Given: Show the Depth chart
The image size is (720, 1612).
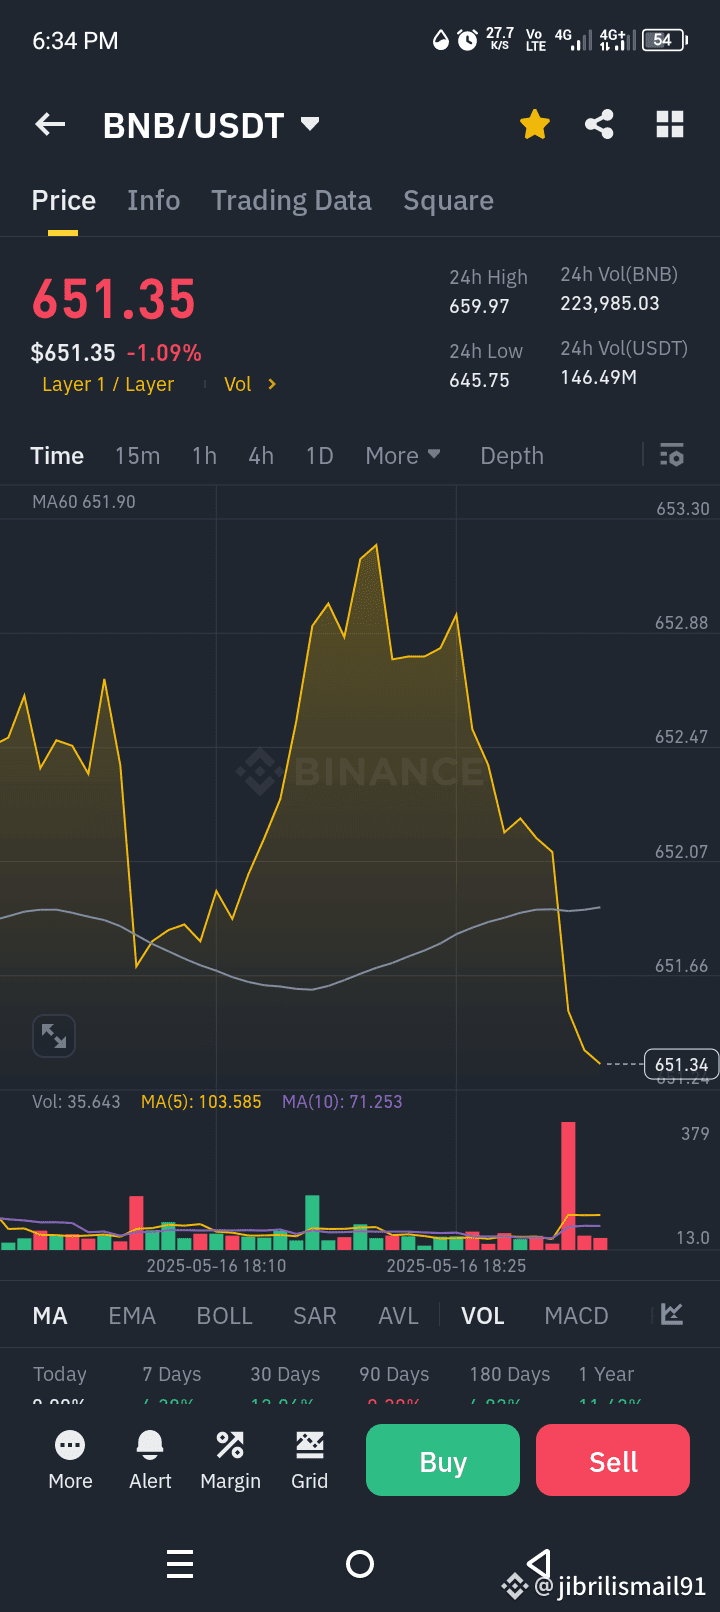Looking at the screenshot, I should click(512, 456).
